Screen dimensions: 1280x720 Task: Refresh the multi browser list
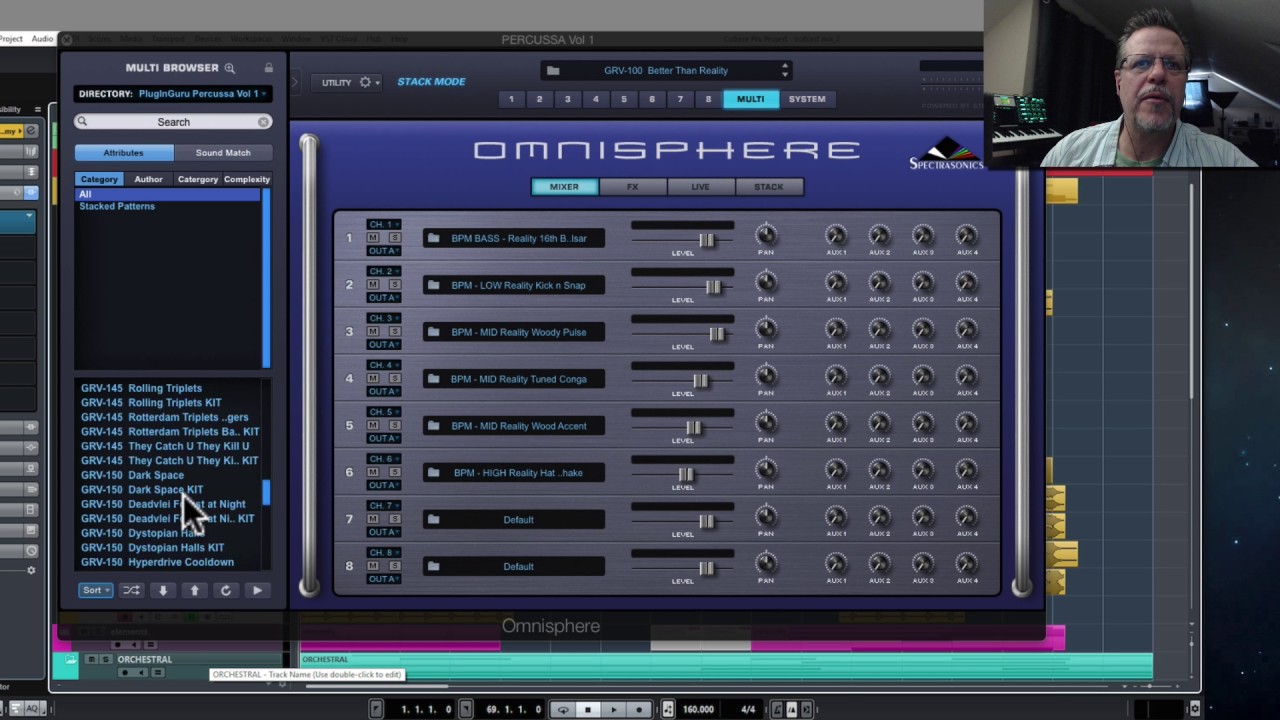coord(226,590)
